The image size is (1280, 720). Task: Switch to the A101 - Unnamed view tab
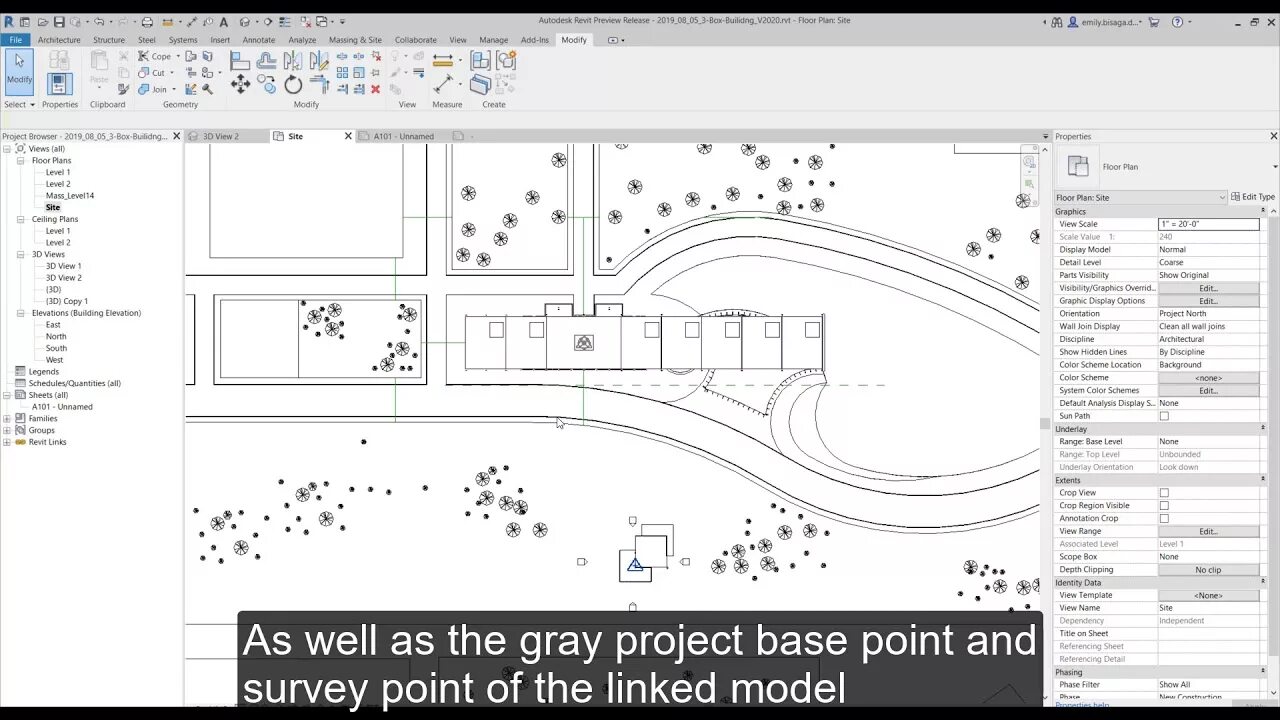pos(404,136)
